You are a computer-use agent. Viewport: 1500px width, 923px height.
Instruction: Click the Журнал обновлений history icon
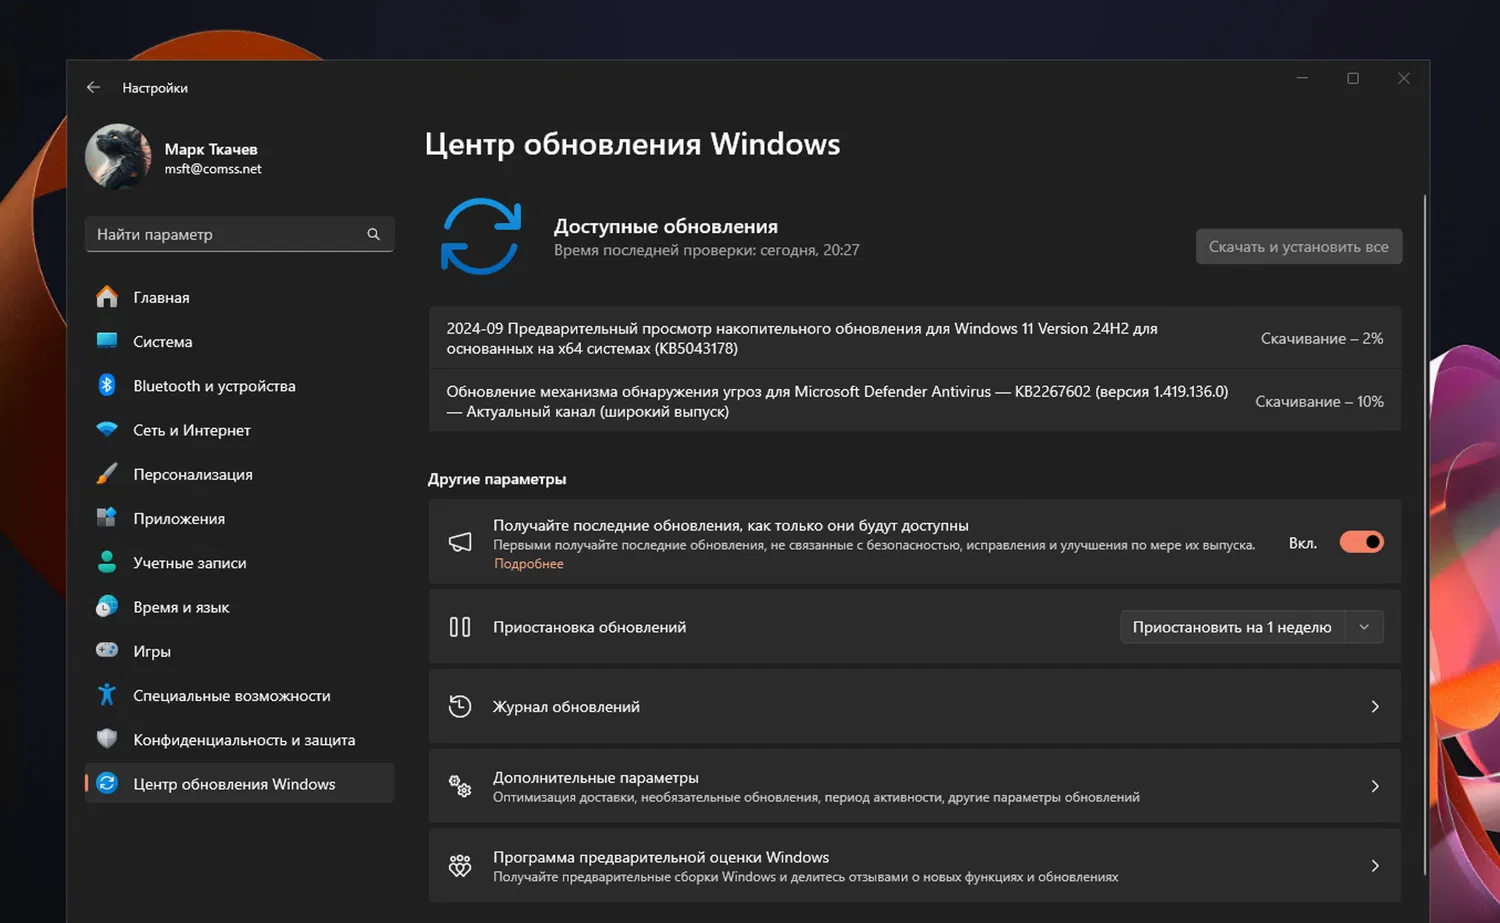[460, 707]
